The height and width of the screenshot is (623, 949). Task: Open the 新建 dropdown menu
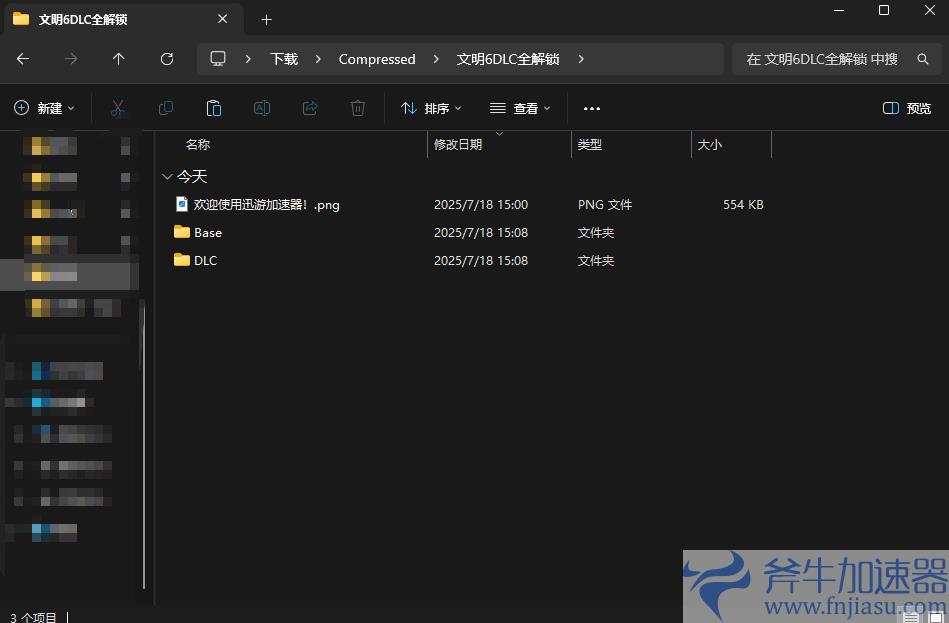pyautogui.click(x=45, y=108)
